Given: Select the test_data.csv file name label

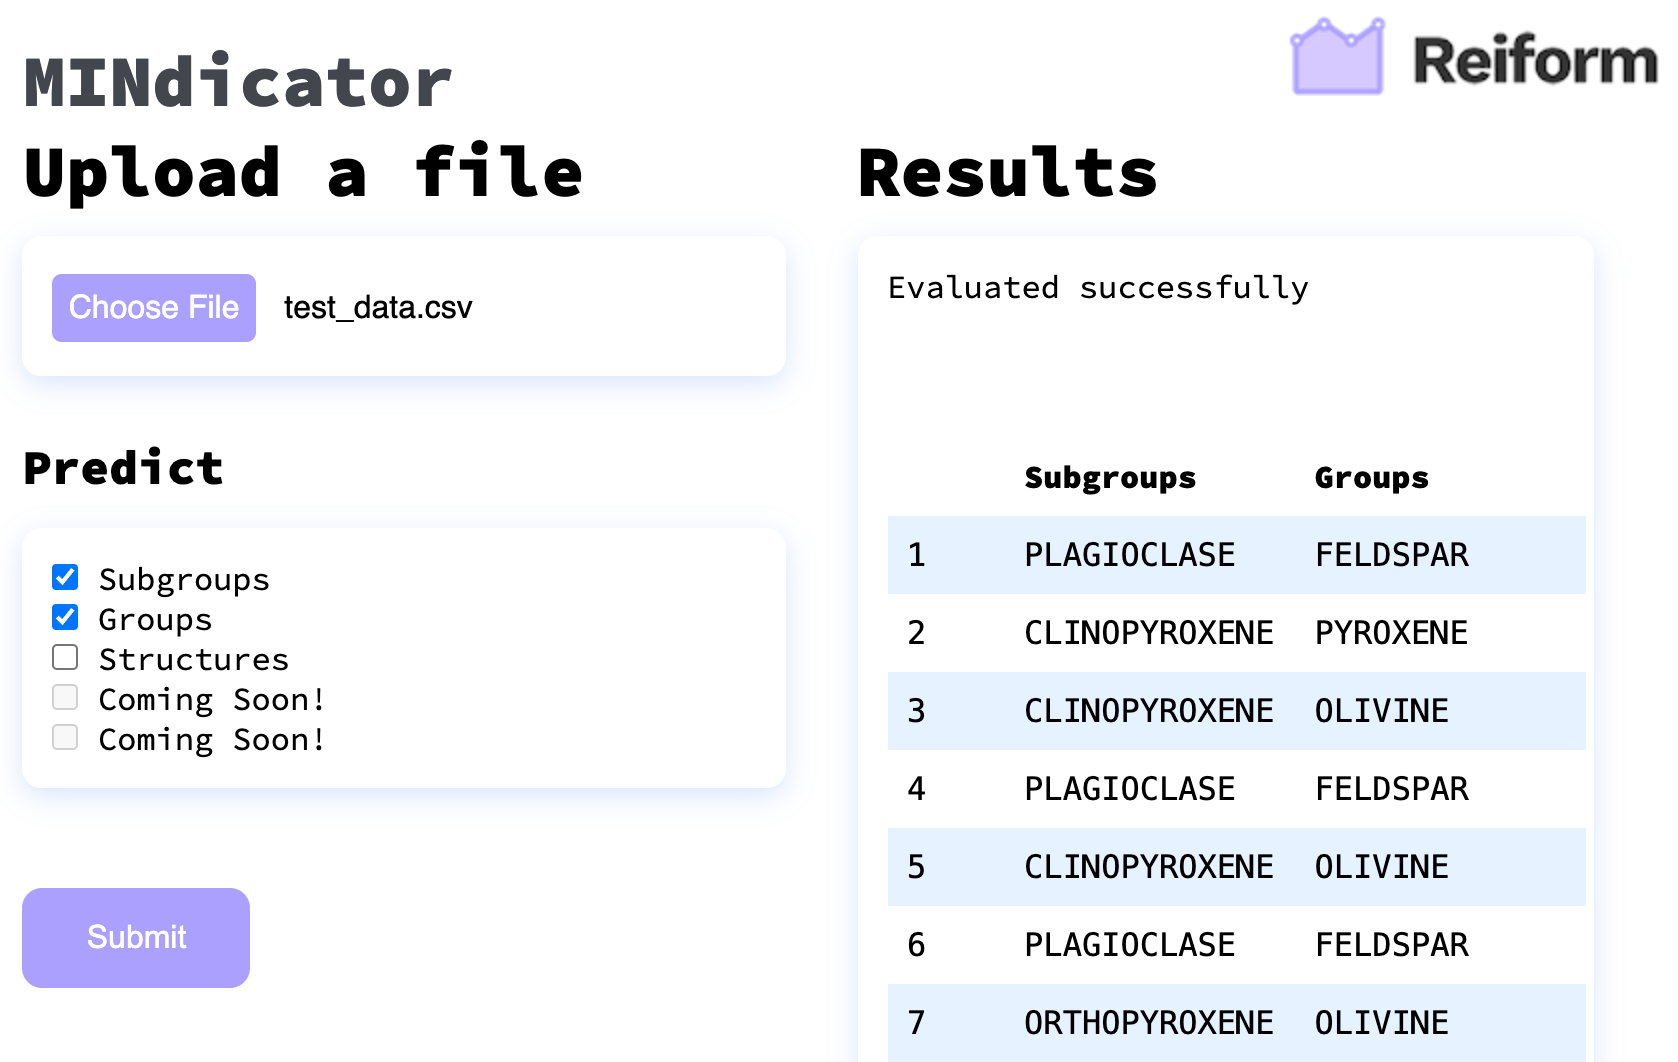Looking at the screenshot, I should tap(378, 308).
